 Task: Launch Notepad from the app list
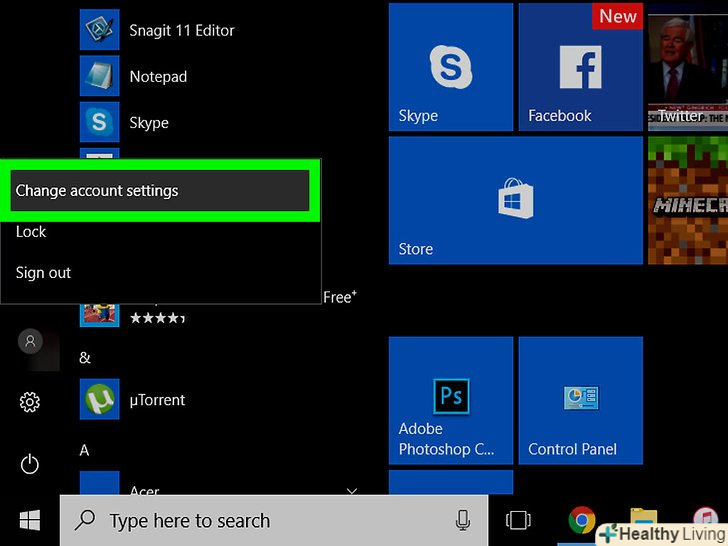(x=100, y=76)
